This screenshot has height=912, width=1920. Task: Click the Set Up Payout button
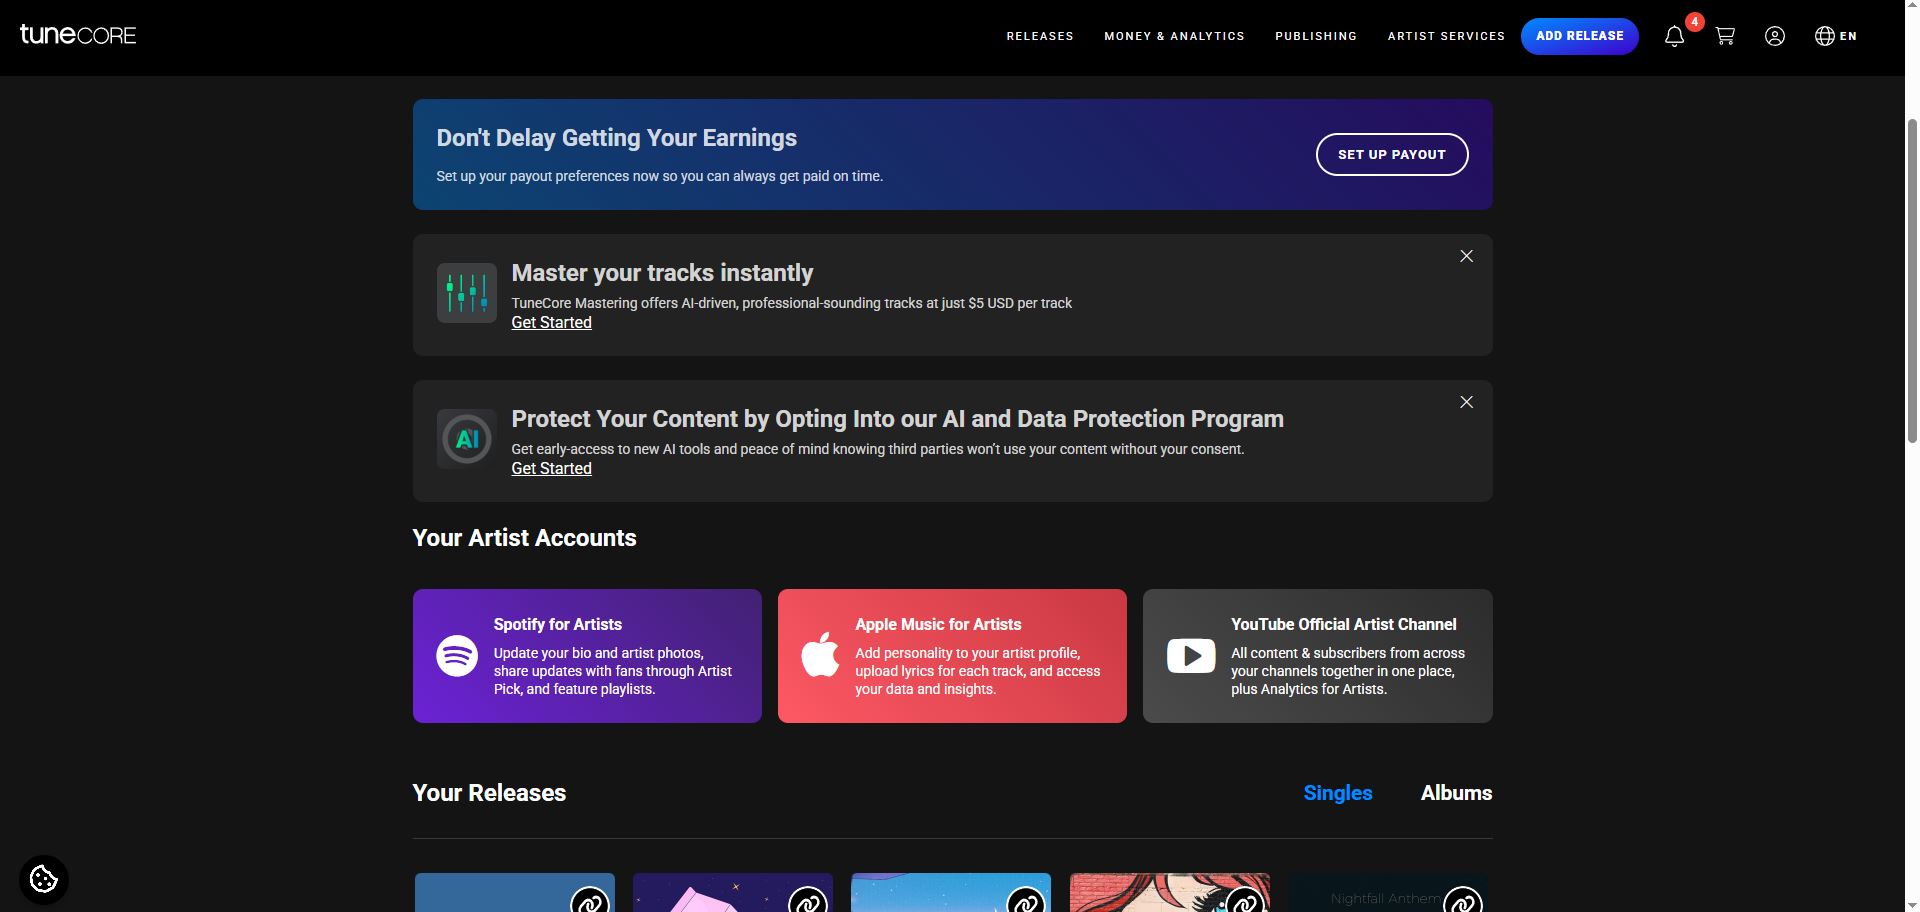click(x=1392, y=154)
